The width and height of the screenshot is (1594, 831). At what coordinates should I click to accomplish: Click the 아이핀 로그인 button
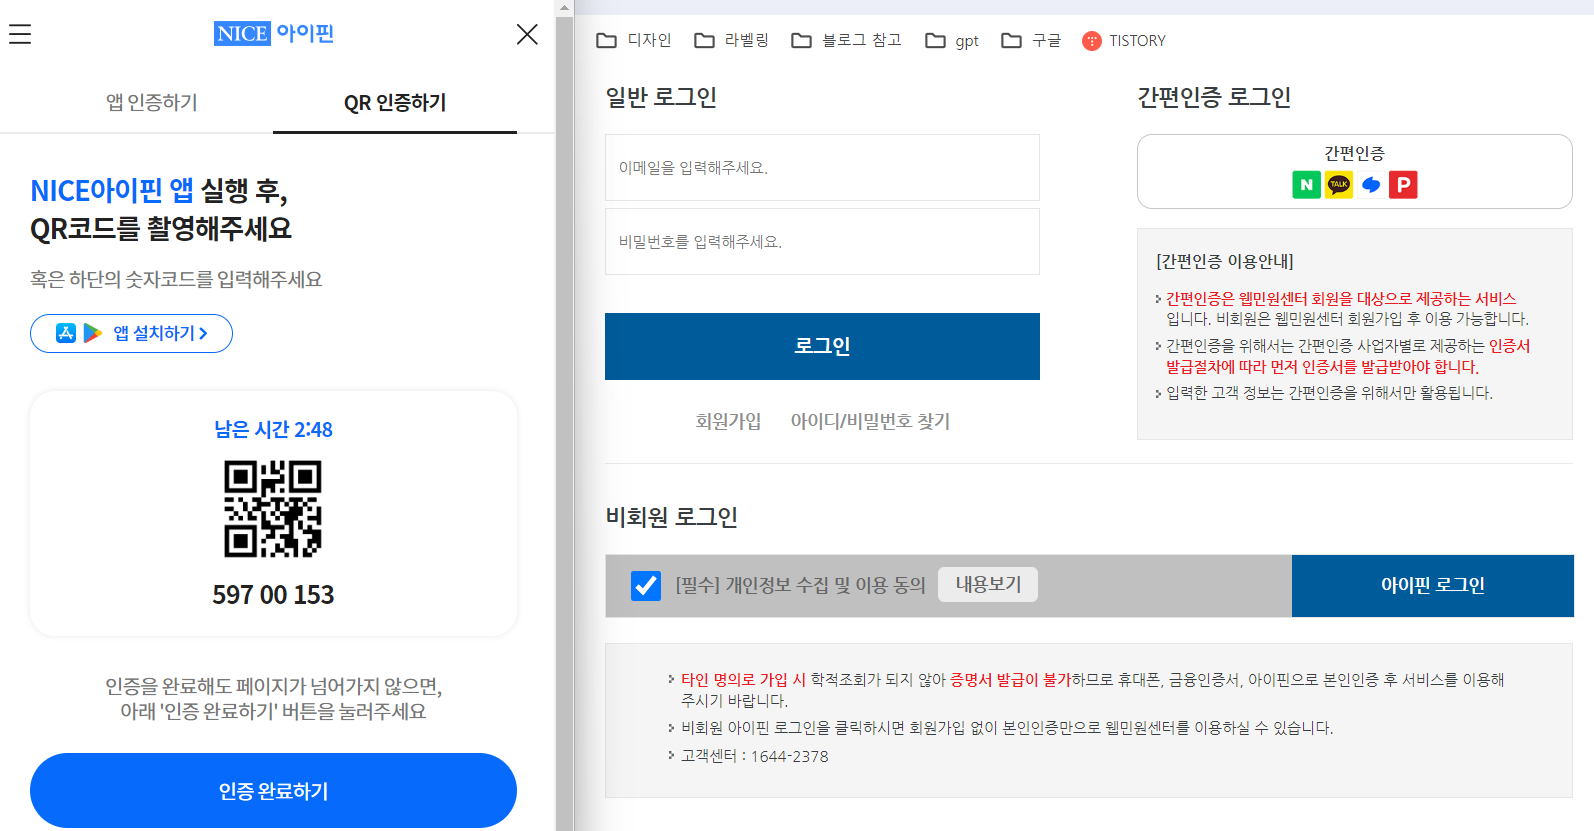(x=1433, y=585)
